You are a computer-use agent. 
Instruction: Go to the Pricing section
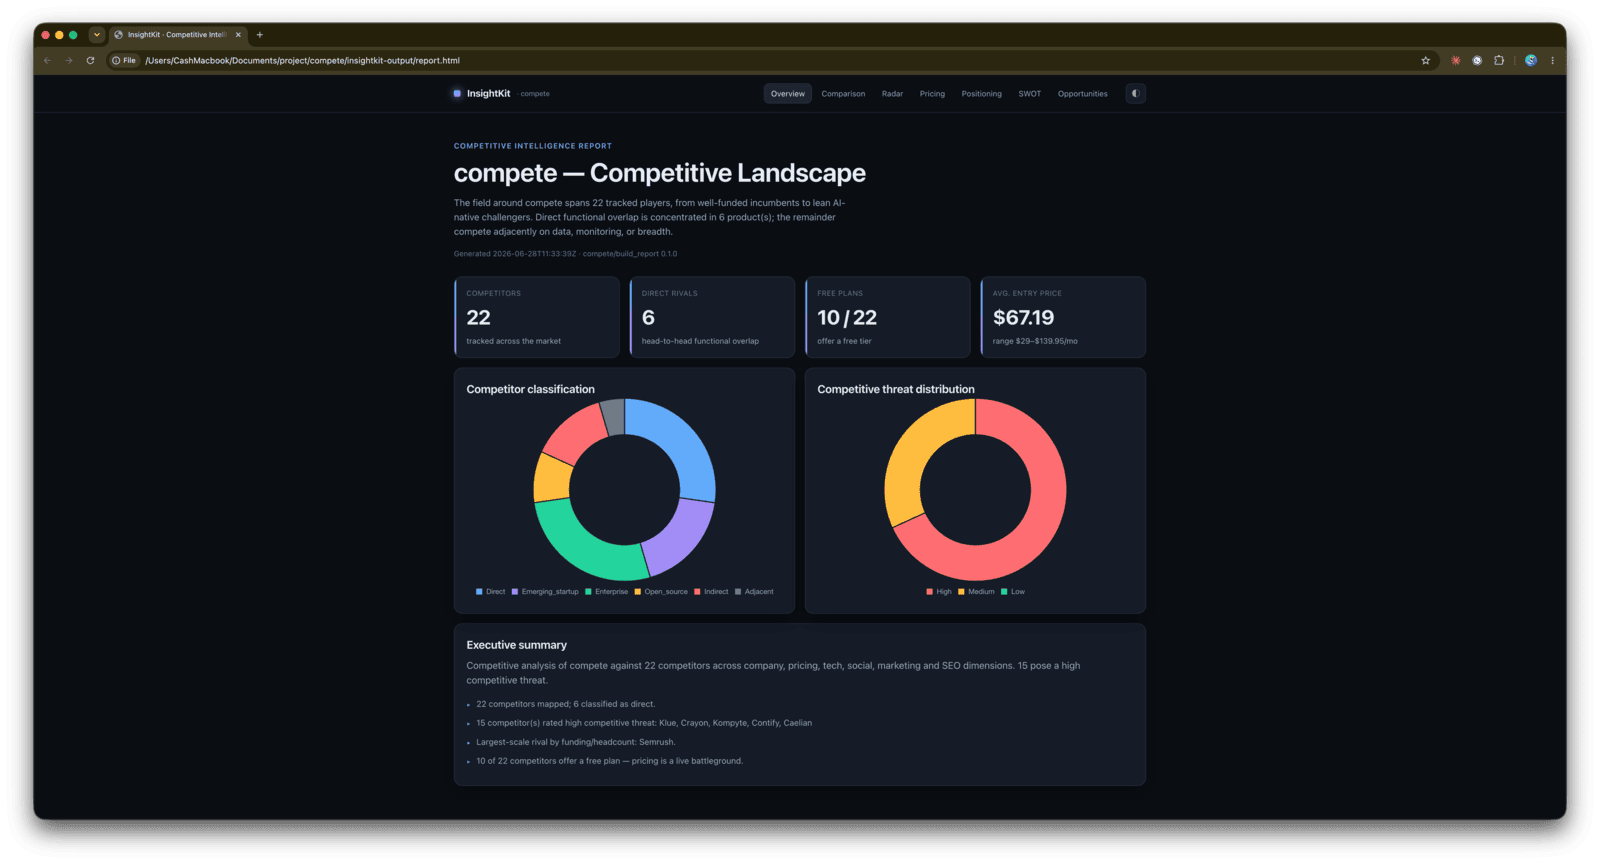(932, 94)
